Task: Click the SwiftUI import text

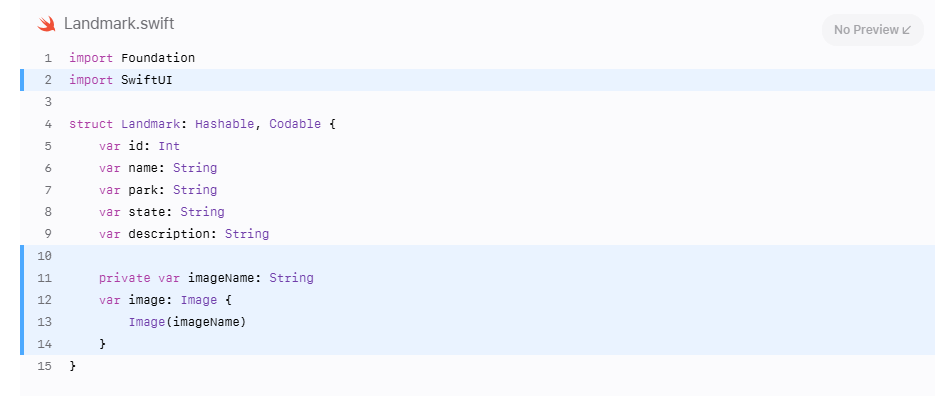Action: 147,80
